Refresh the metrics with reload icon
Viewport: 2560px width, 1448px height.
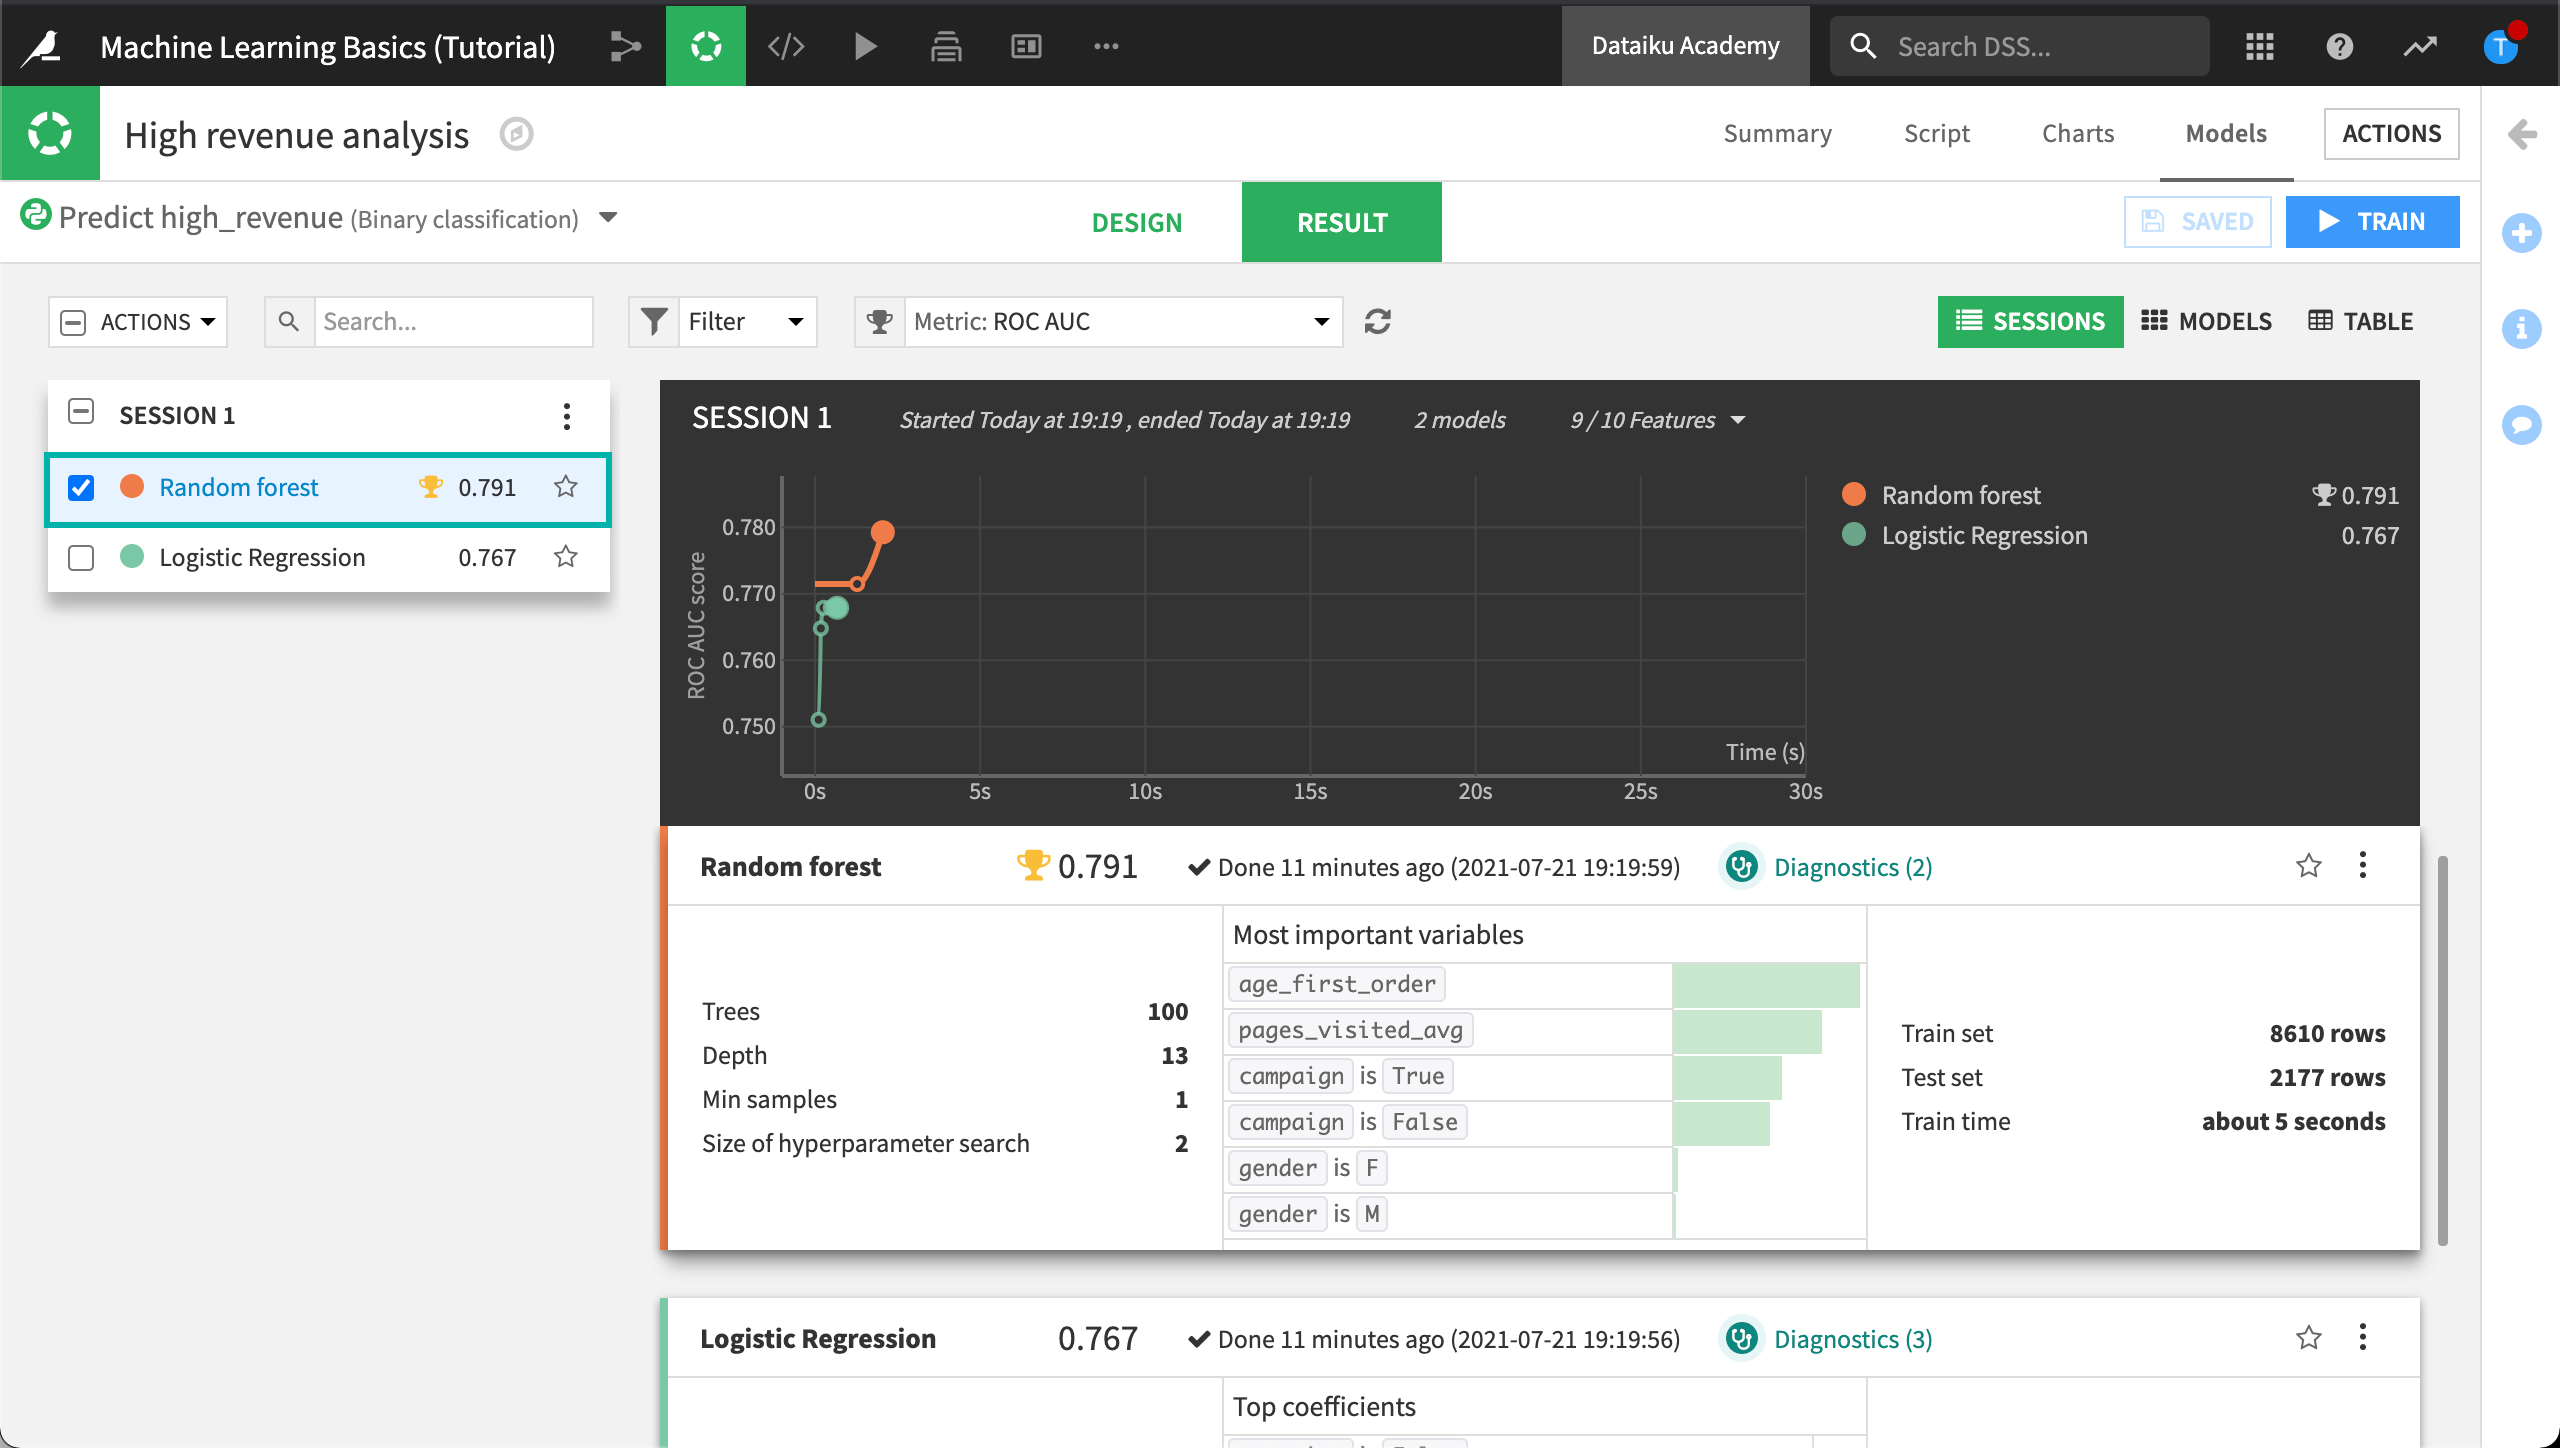click(x=1378, y=321)
